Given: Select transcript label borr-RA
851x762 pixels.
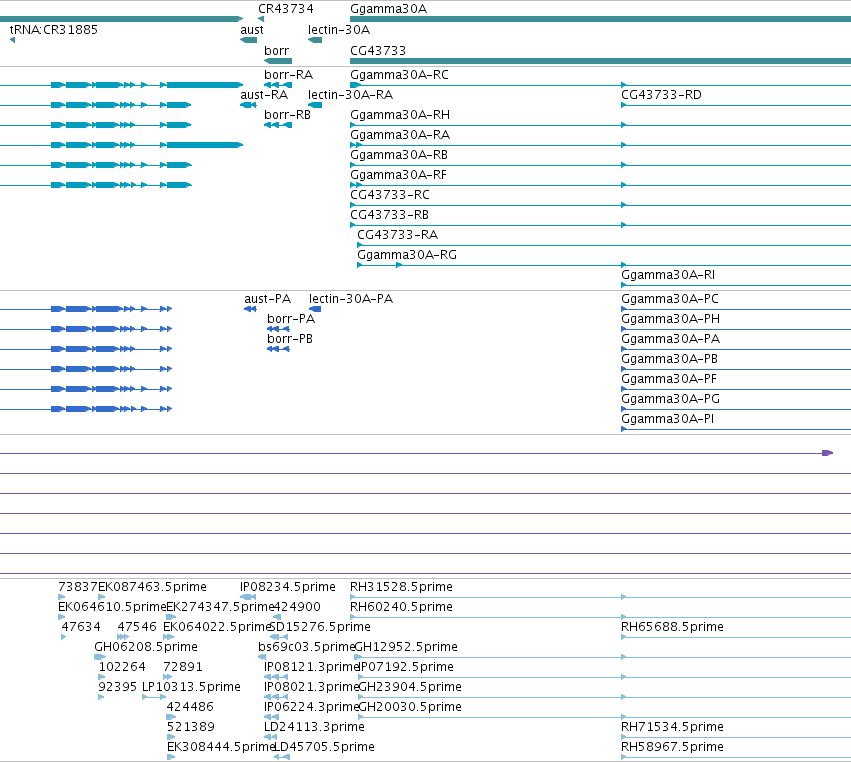Looking at the screenshot, I should click(x=288, y=75).
